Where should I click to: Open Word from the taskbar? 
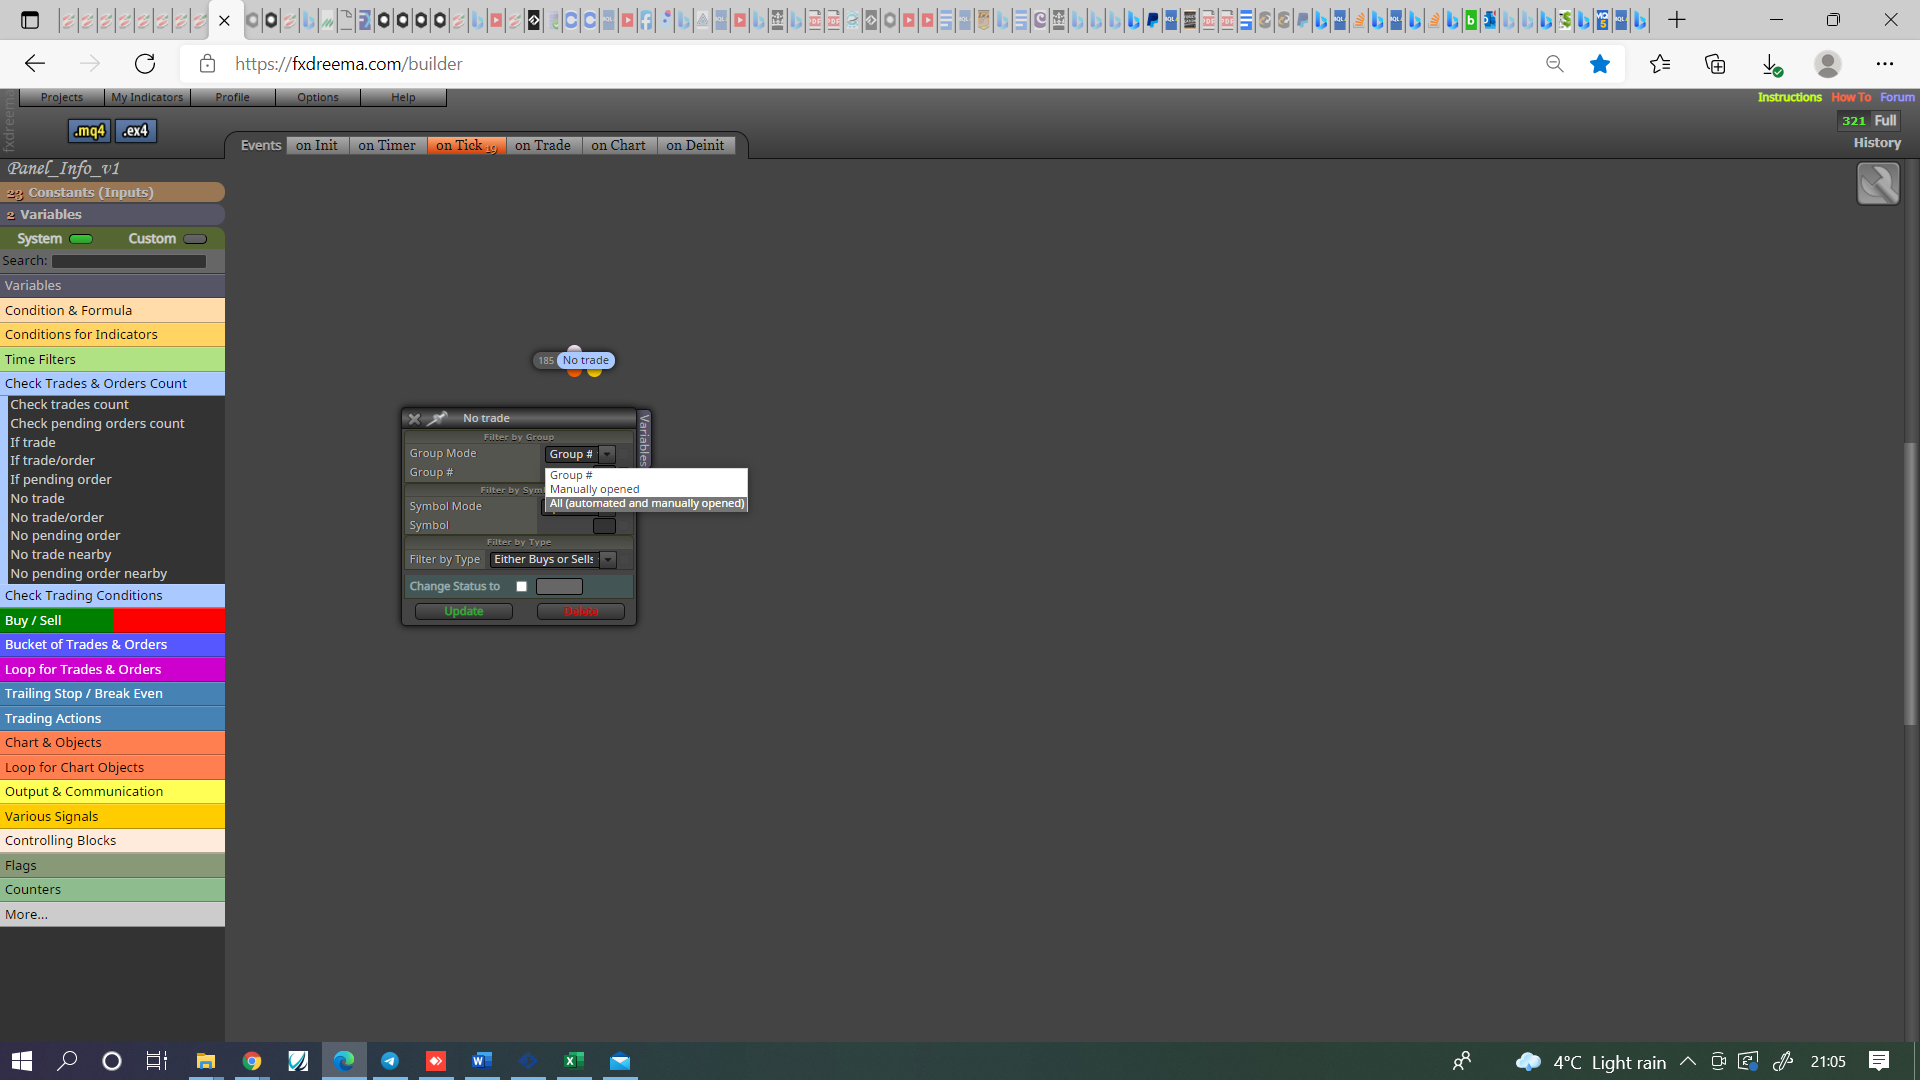[482, 1061]
